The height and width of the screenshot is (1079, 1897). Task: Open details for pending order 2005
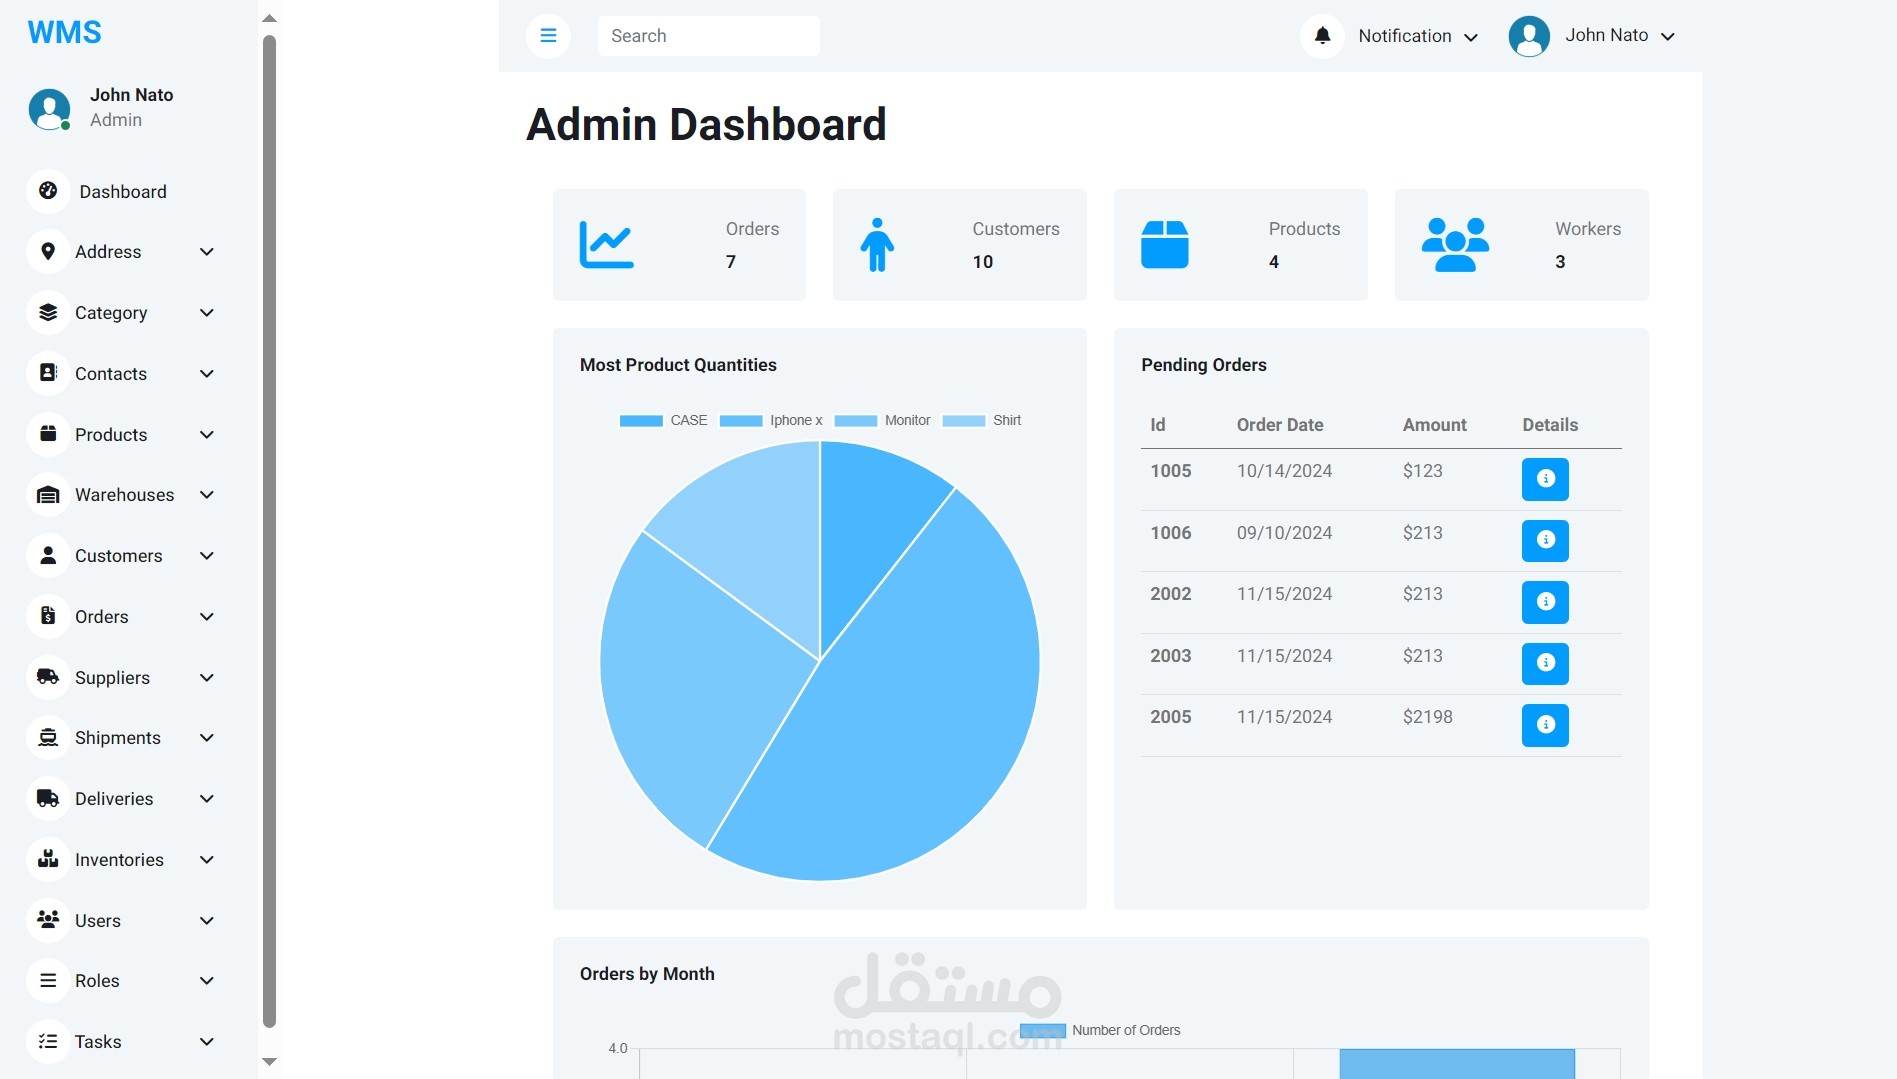[1545, 725]
